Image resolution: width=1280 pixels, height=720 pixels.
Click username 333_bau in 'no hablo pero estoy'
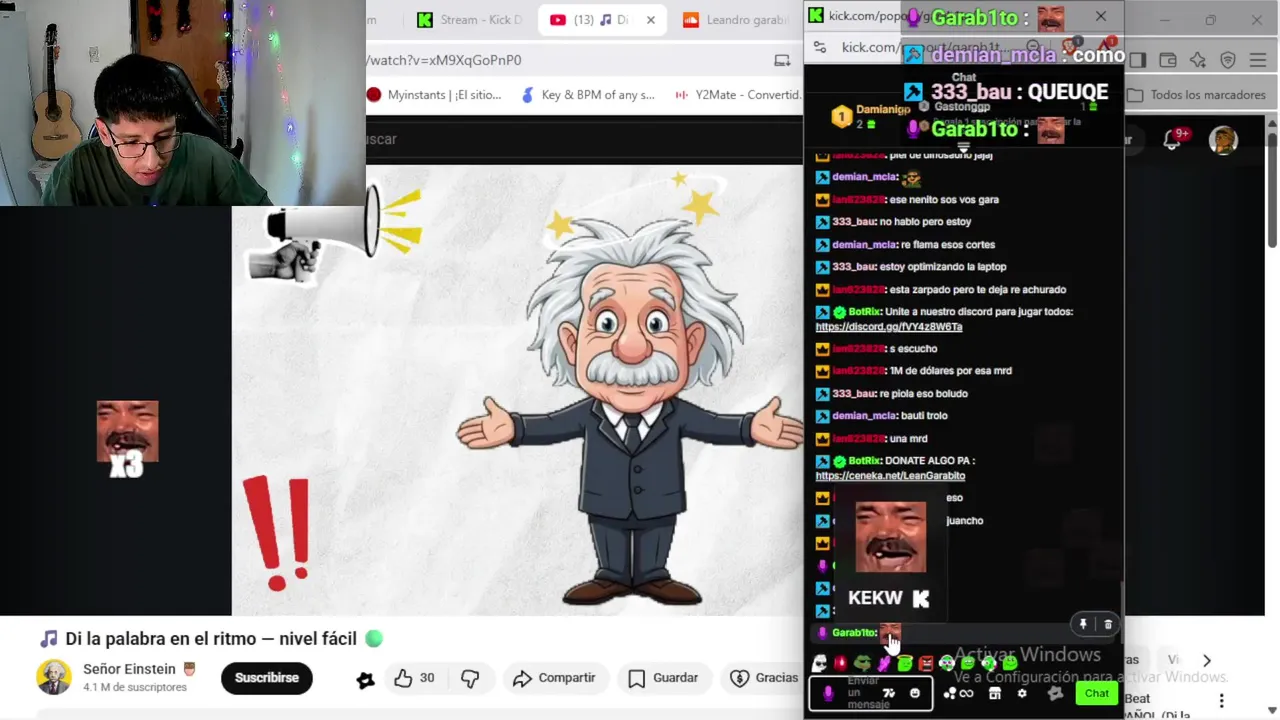tap(855, 222)
